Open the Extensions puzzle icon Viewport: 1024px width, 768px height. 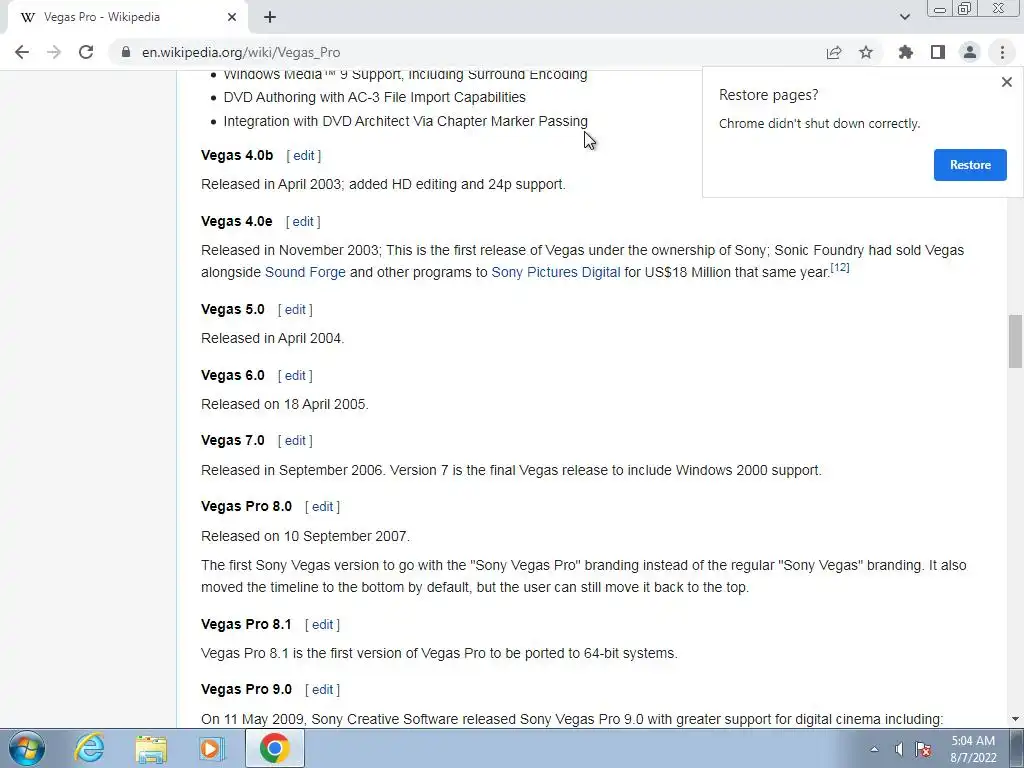[906, 52]
